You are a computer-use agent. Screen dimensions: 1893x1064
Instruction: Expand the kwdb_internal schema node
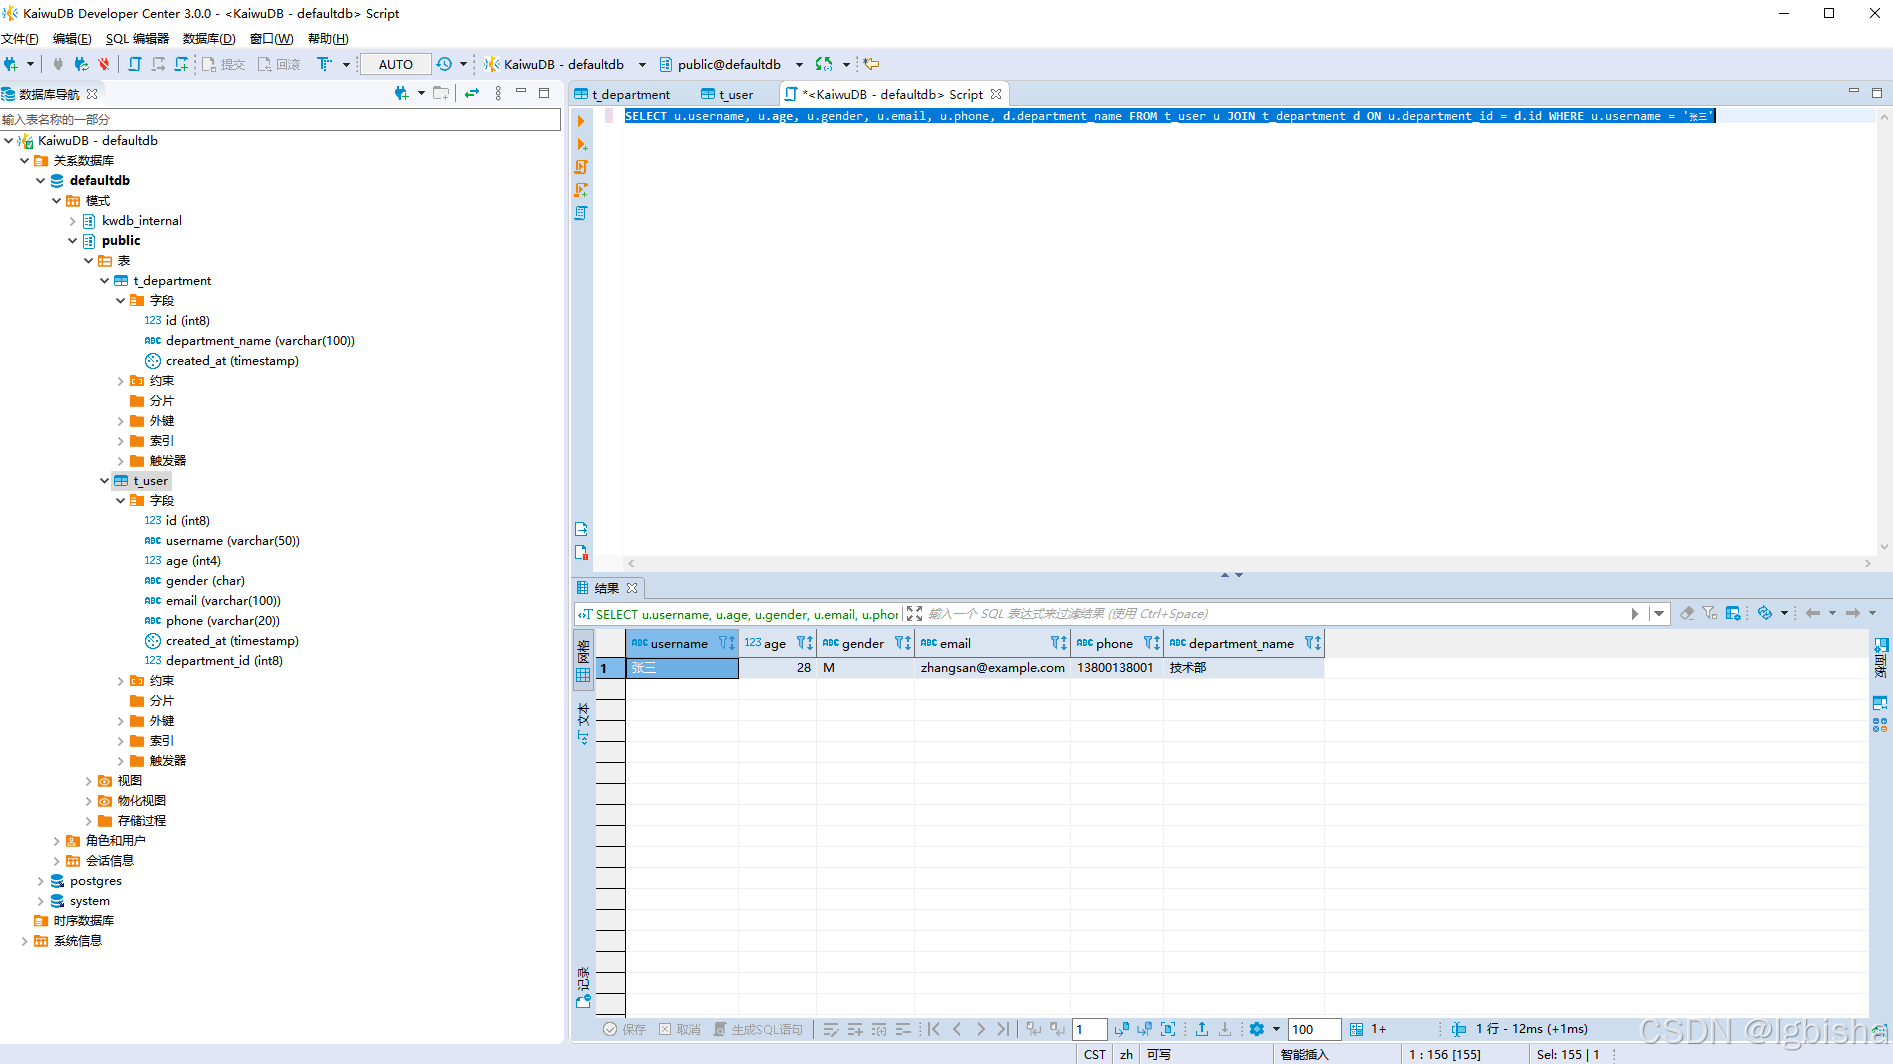pyautogui.click(x=73, y=221)
